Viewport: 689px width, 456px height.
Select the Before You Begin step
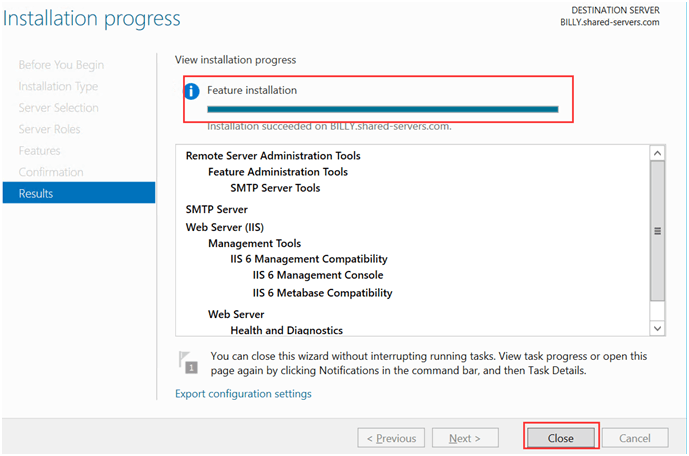pyautogui.click(x=61, y=65)
